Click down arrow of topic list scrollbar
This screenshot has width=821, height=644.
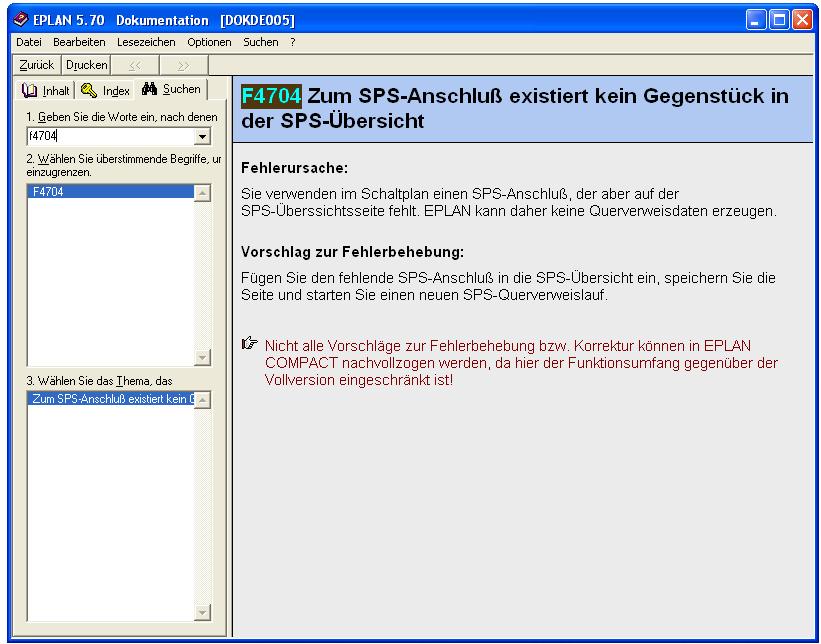(202, 612)
